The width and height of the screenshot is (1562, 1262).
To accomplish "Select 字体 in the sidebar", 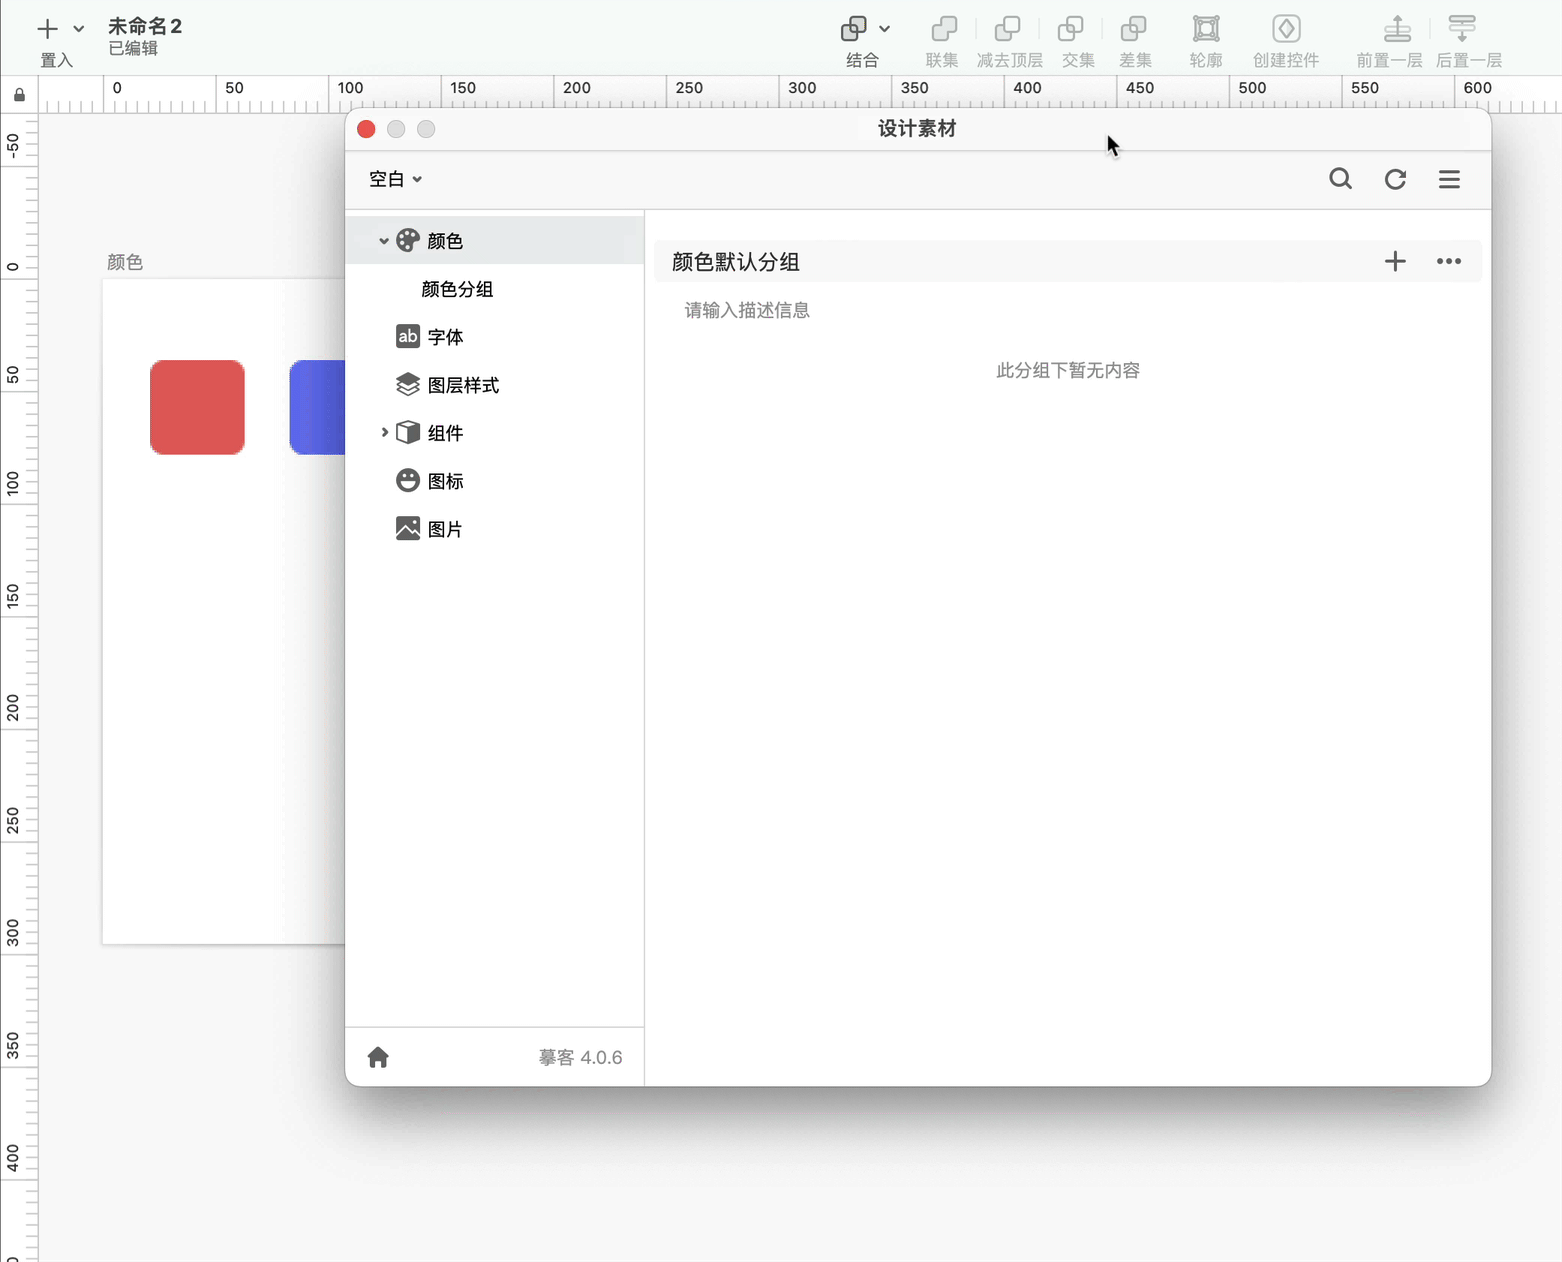I will tap(445, 337).
